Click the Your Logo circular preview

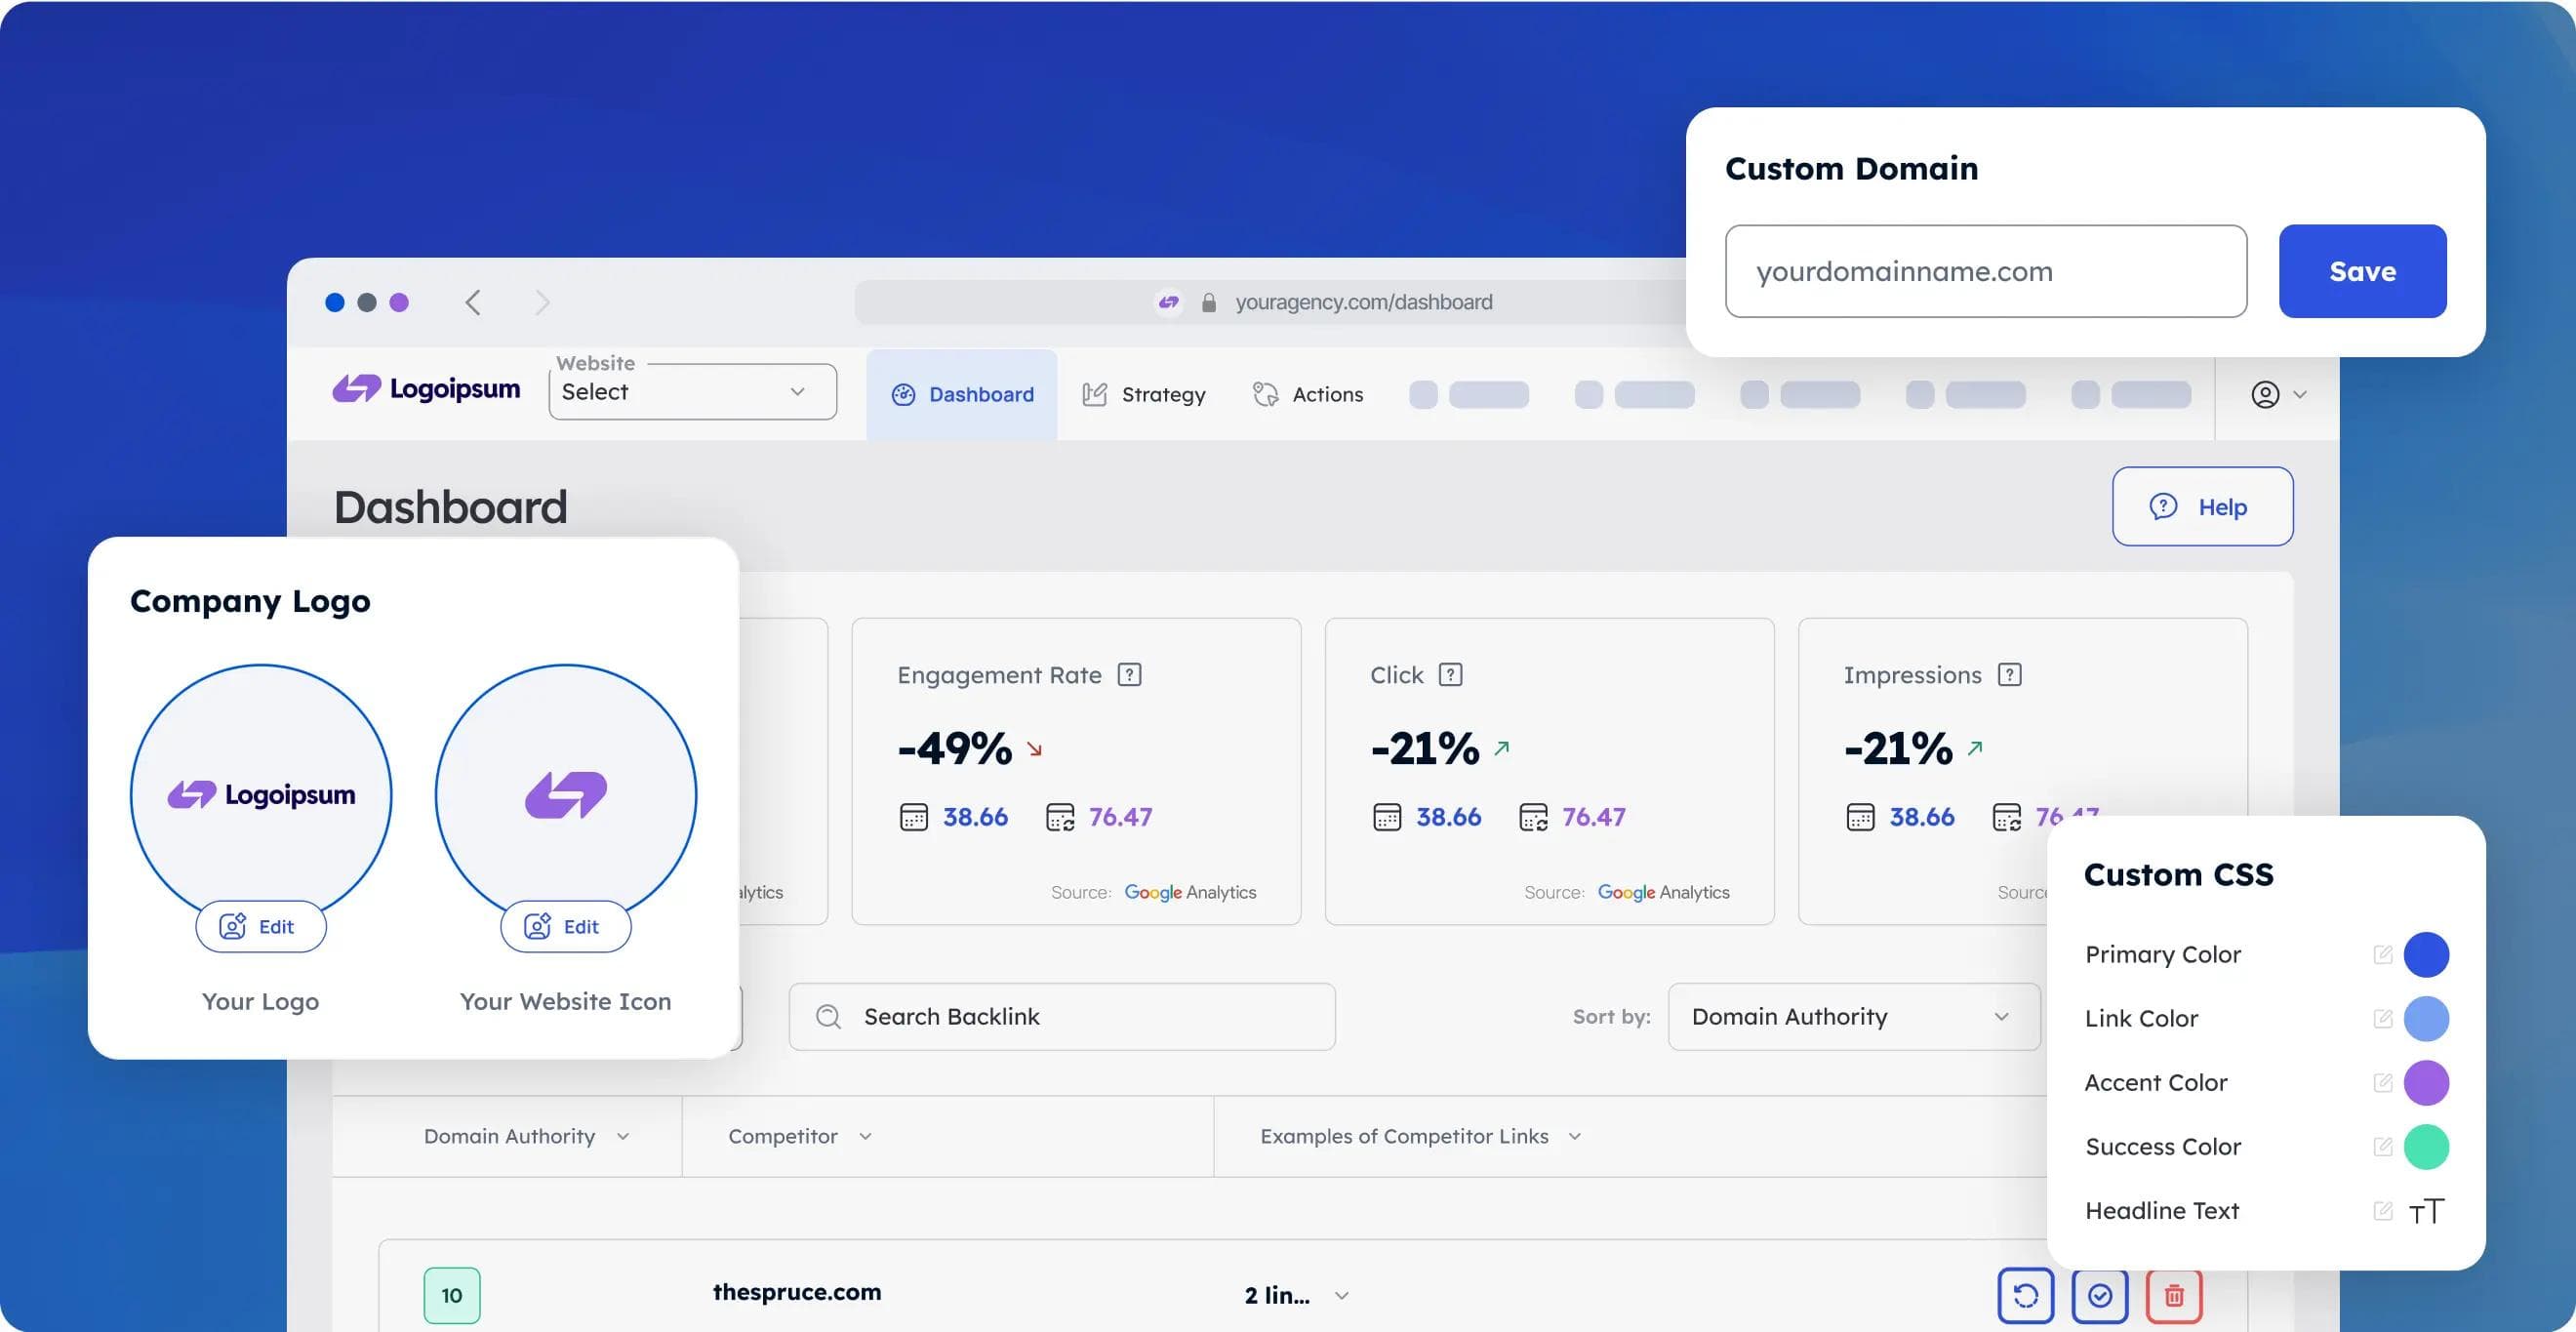(261, 795)
